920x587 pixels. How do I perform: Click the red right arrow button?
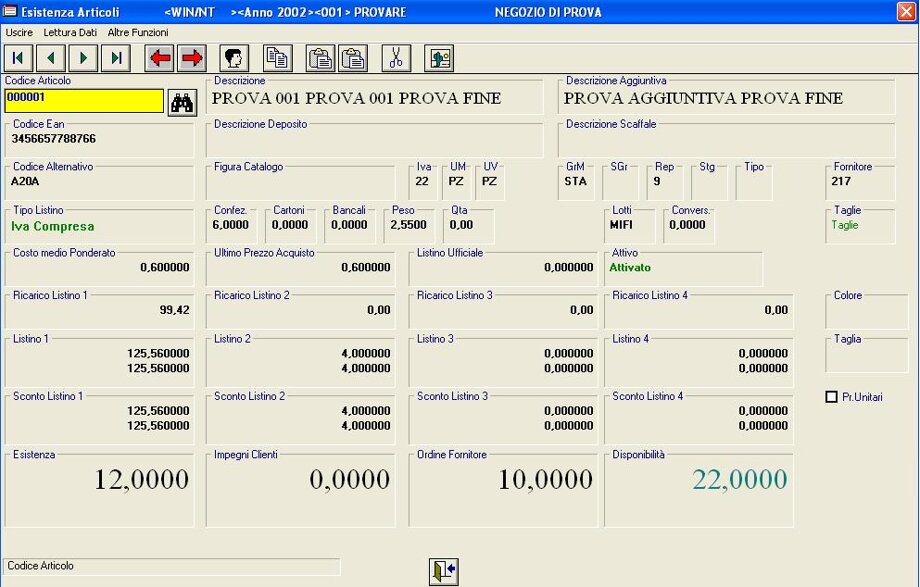point(191,58)
